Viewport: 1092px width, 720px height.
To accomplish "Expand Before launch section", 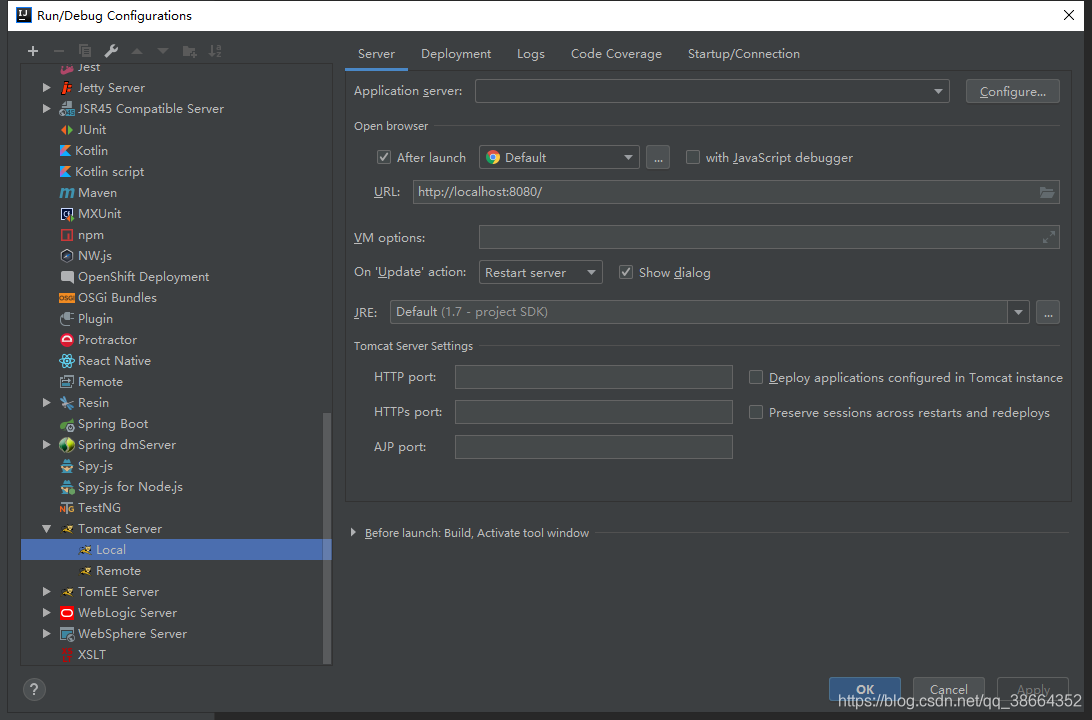I will (x=353, y=533).
